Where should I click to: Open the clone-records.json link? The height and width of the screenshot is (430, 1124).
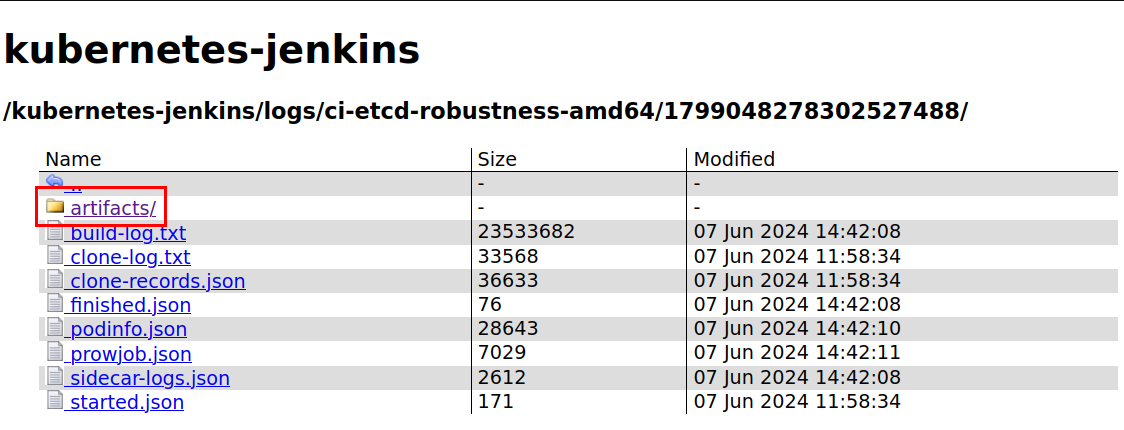[x=157, y=281]
